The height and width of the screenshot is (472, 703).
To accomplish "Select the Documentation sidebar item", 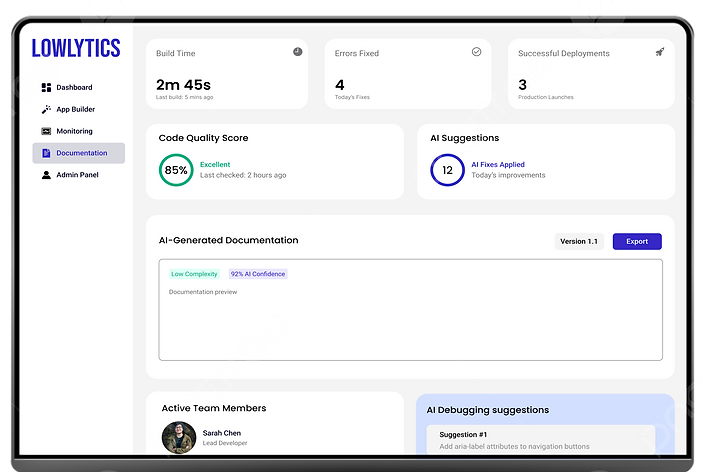I will [78, 153].
